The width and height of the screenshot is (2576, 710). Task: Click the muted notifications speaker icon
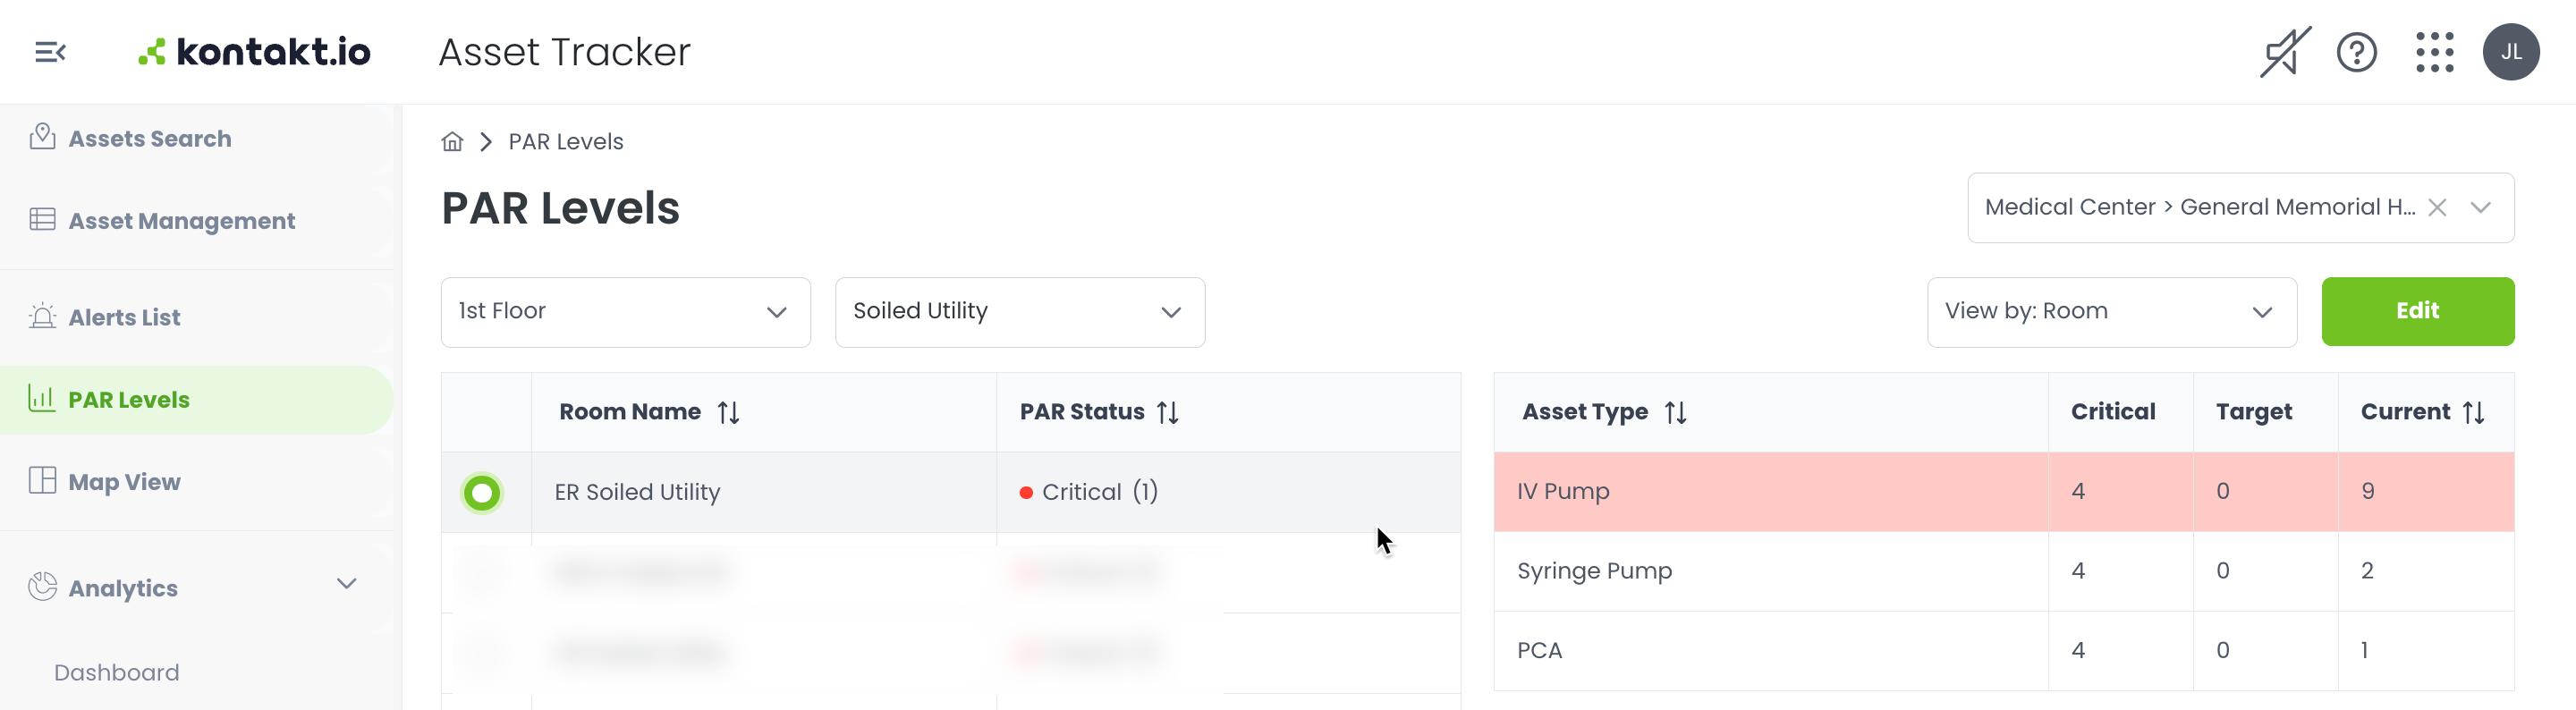2285,52
